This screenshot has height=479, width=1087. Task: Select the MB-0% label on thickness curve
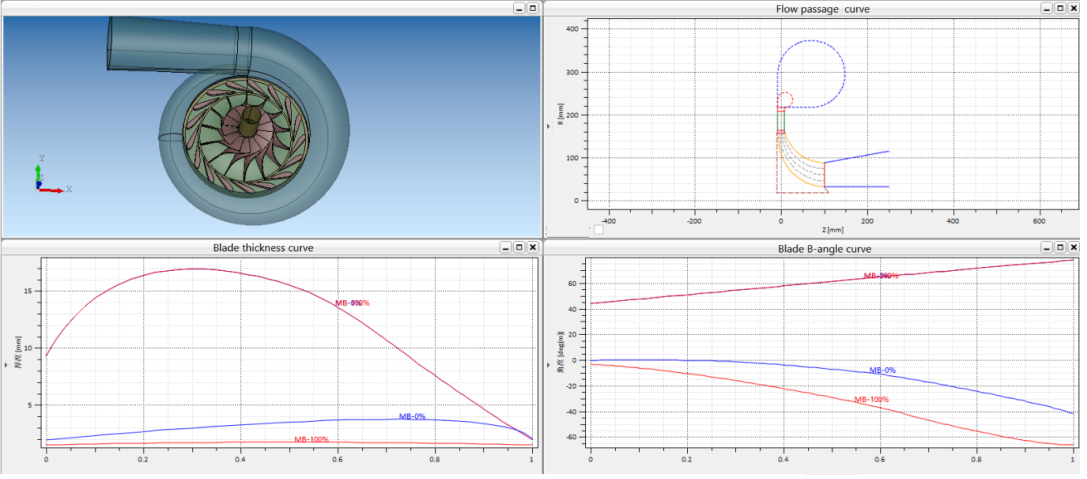click(x=412, y=416)
